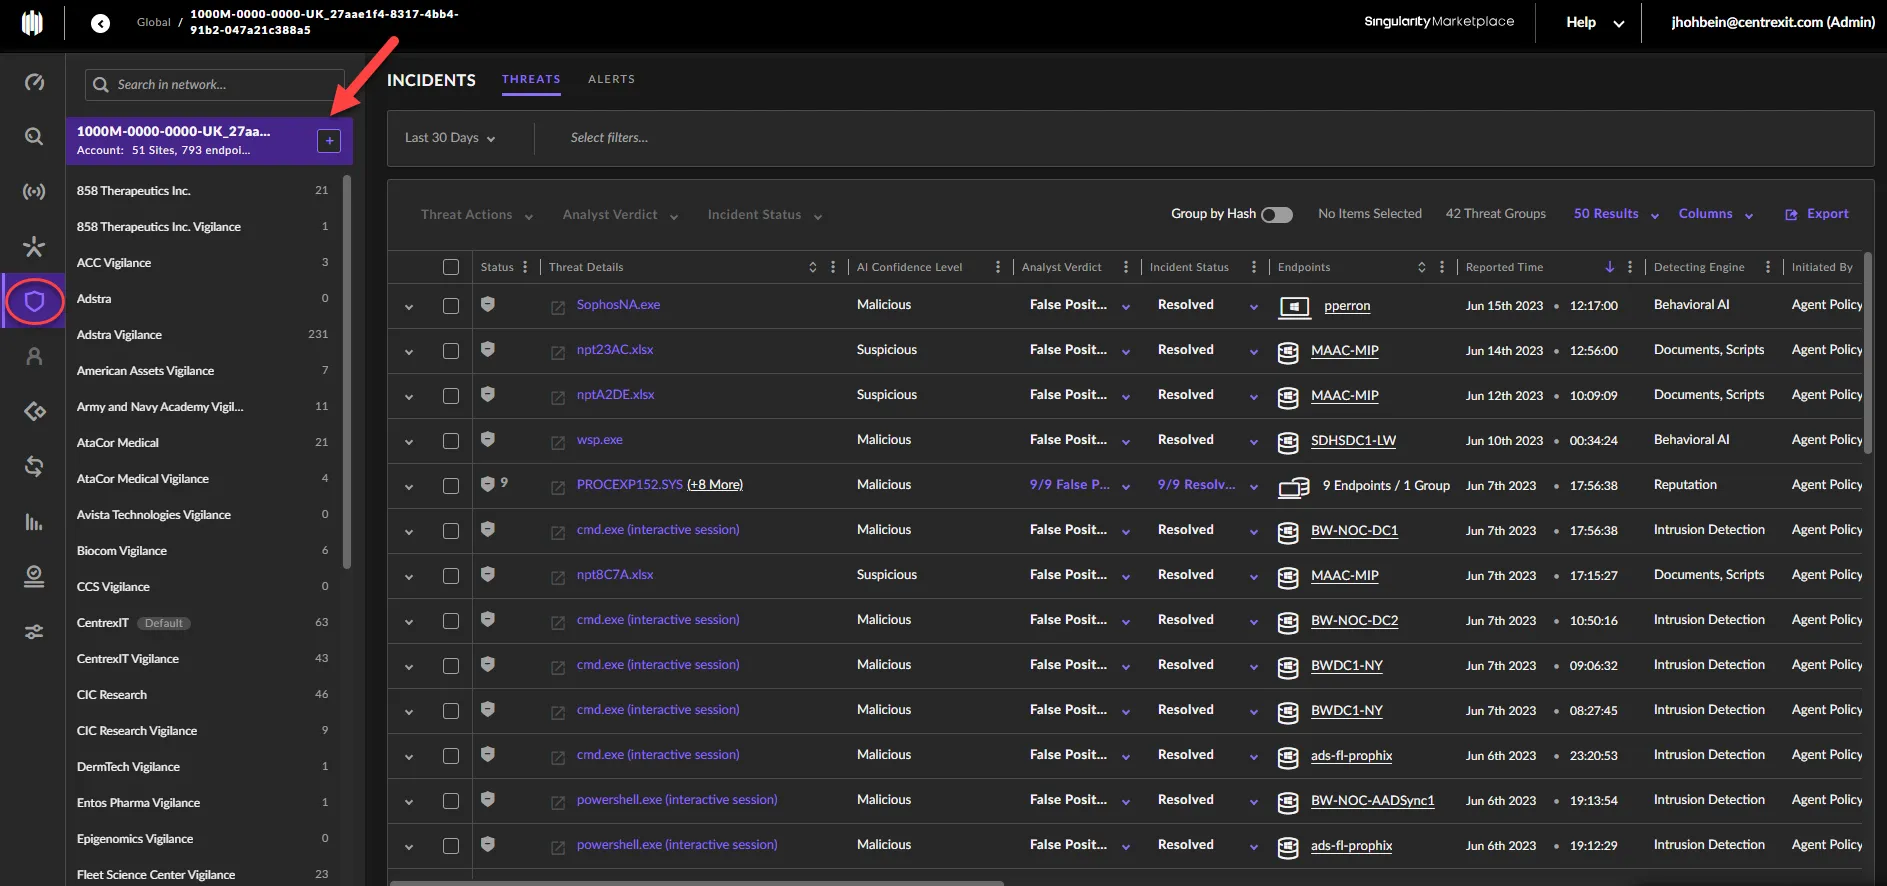Open the Visibility search icon in sidebar
Image resolution: width=1887 pixels, height=886 pixels.
tap(34, 136)
